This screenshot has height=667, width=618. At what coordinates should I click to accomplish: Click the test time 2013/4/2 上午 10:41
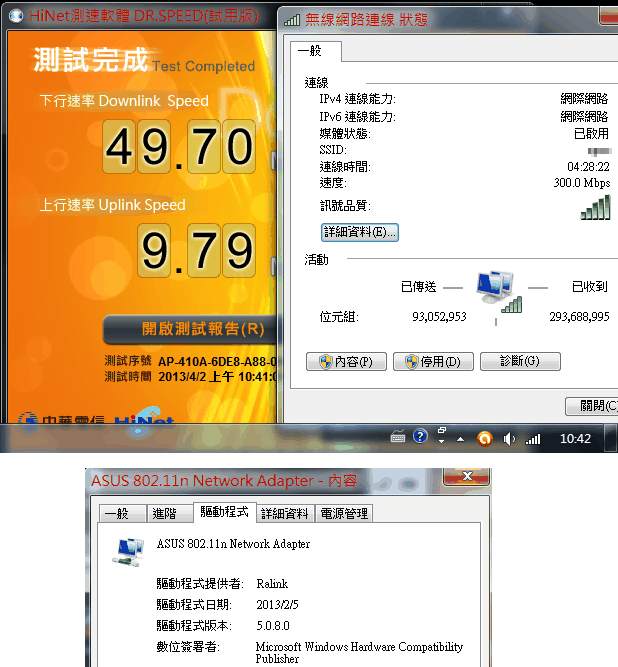[x=217, y=377]
